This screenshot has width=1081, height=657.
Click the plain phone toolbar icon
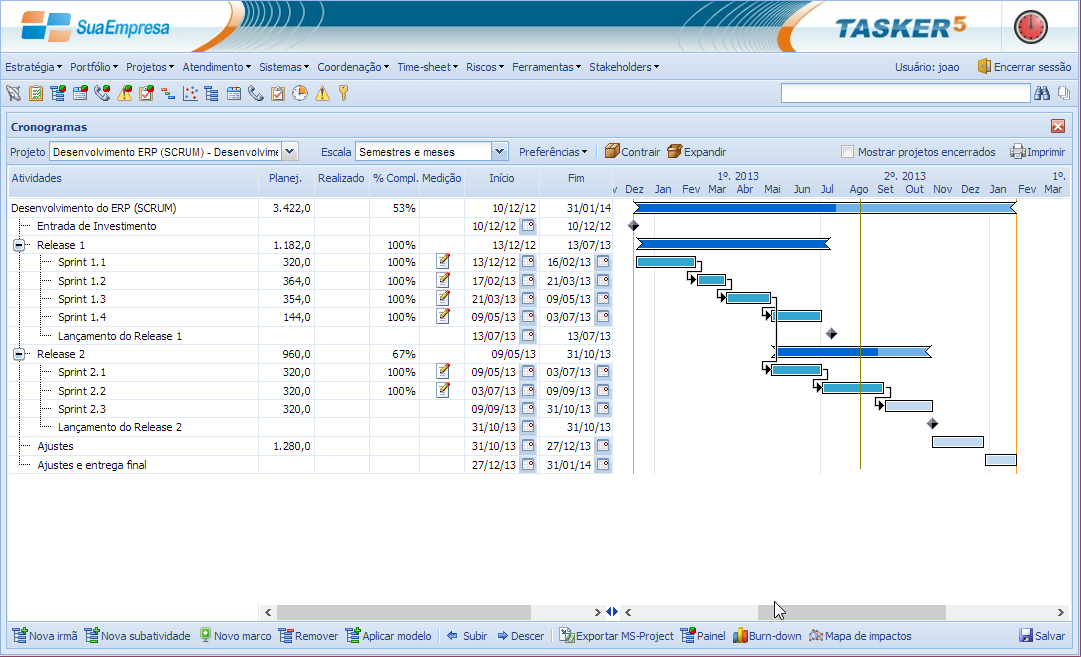pyautogui.click(x=256, y=93)
